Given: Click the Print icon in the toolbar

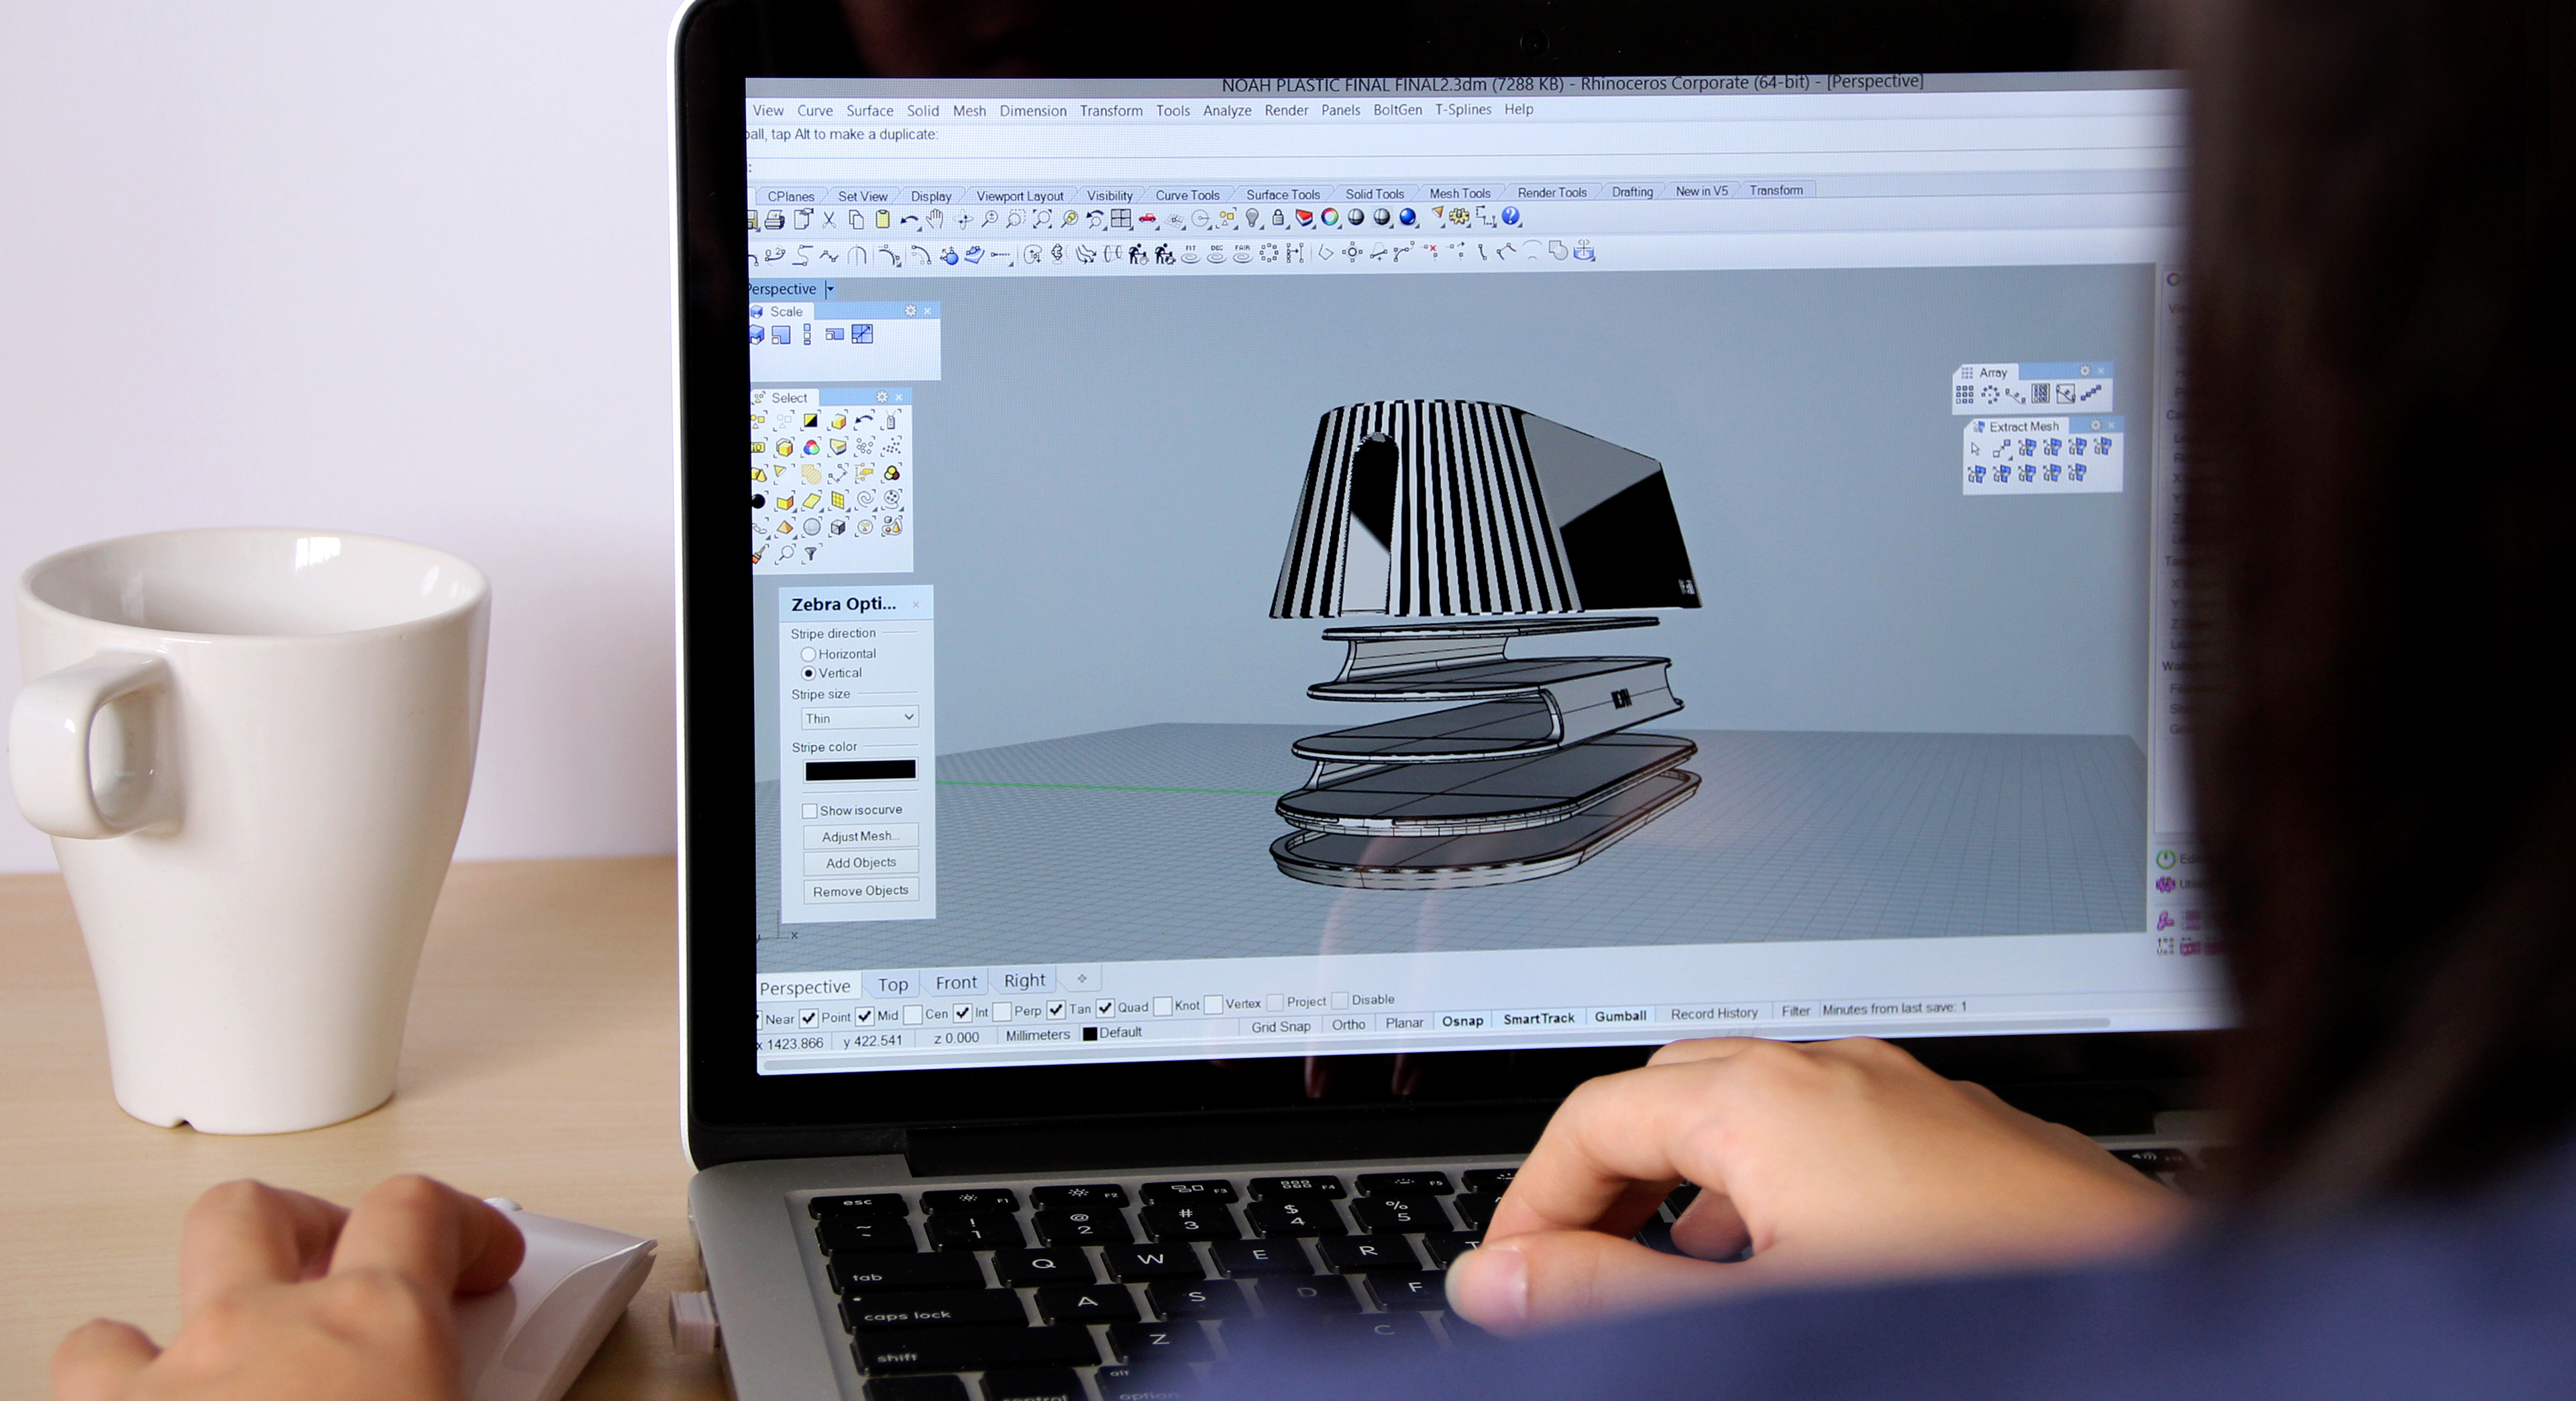Looking at the screenshot, I should [x=774, y=220].
